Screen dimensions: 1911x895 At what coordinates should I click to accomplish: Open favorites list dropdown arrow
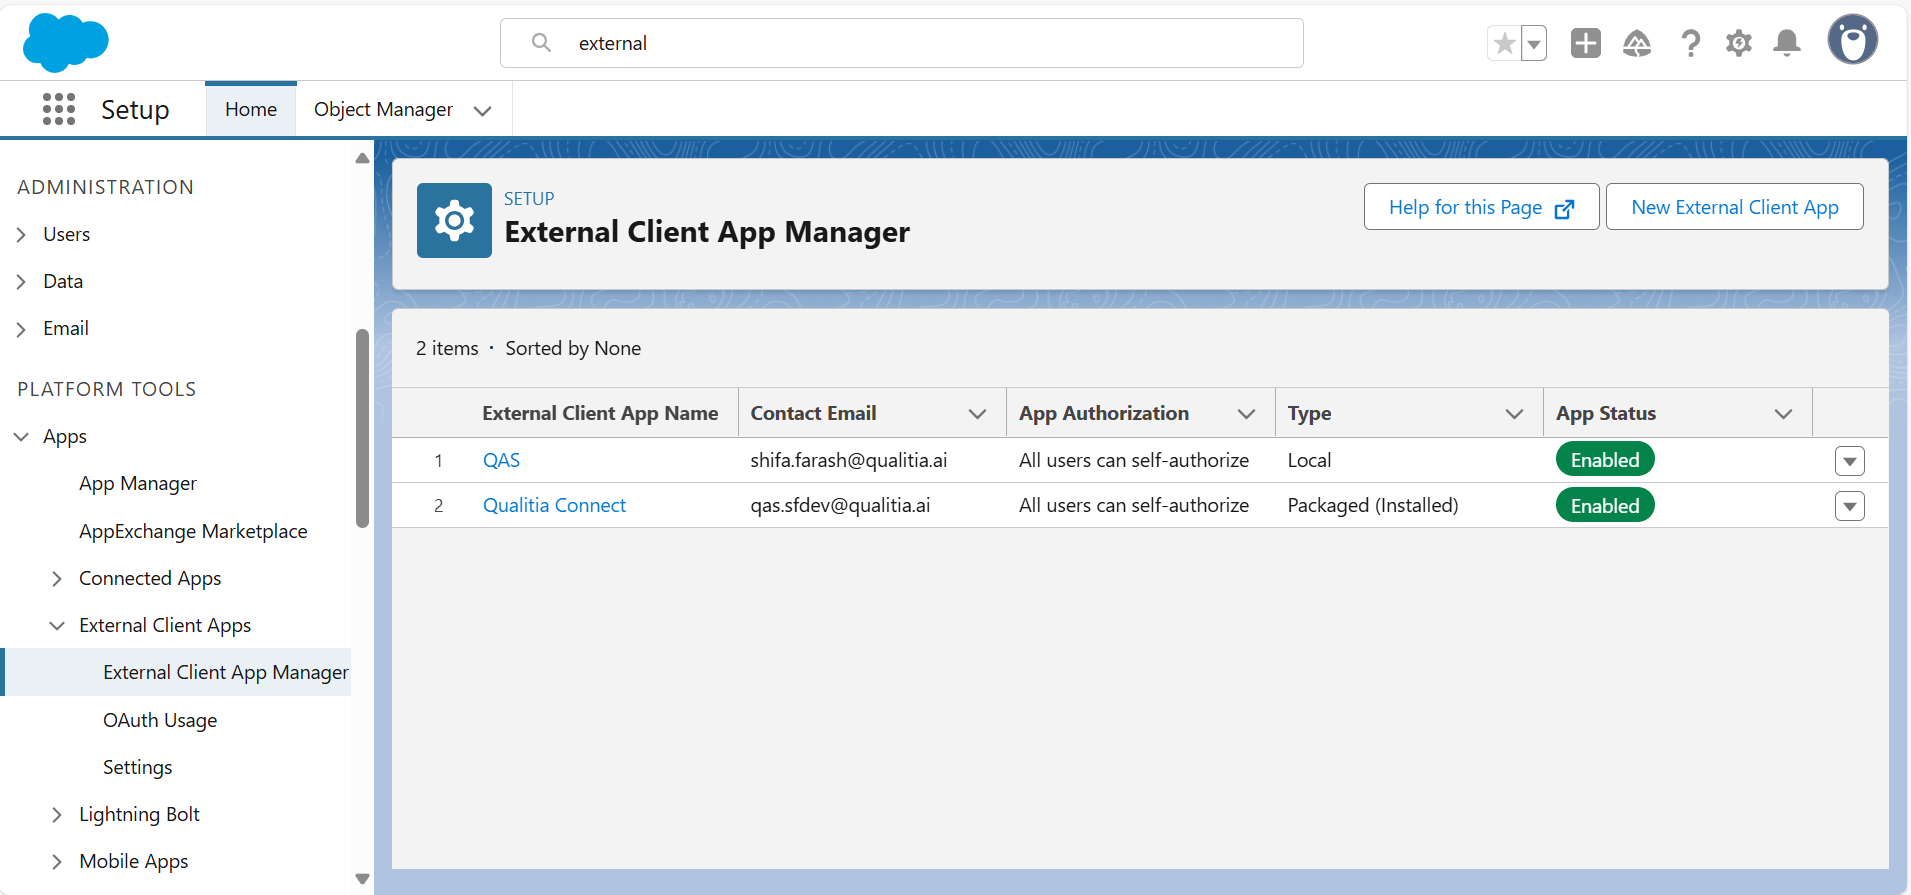point(1534,43)
